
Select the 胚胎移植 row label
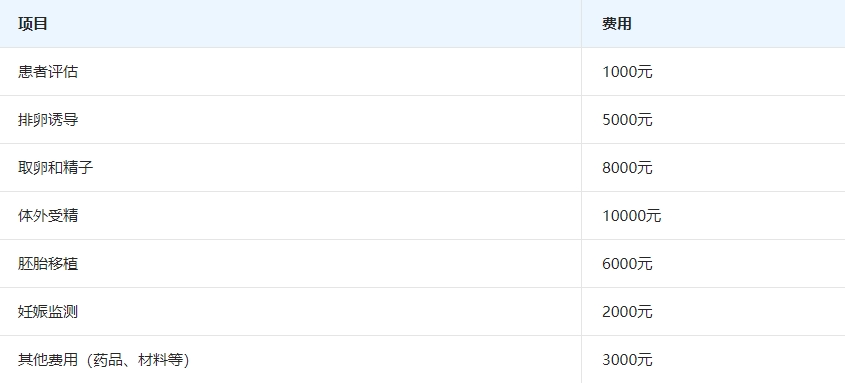tap(48, 263)
